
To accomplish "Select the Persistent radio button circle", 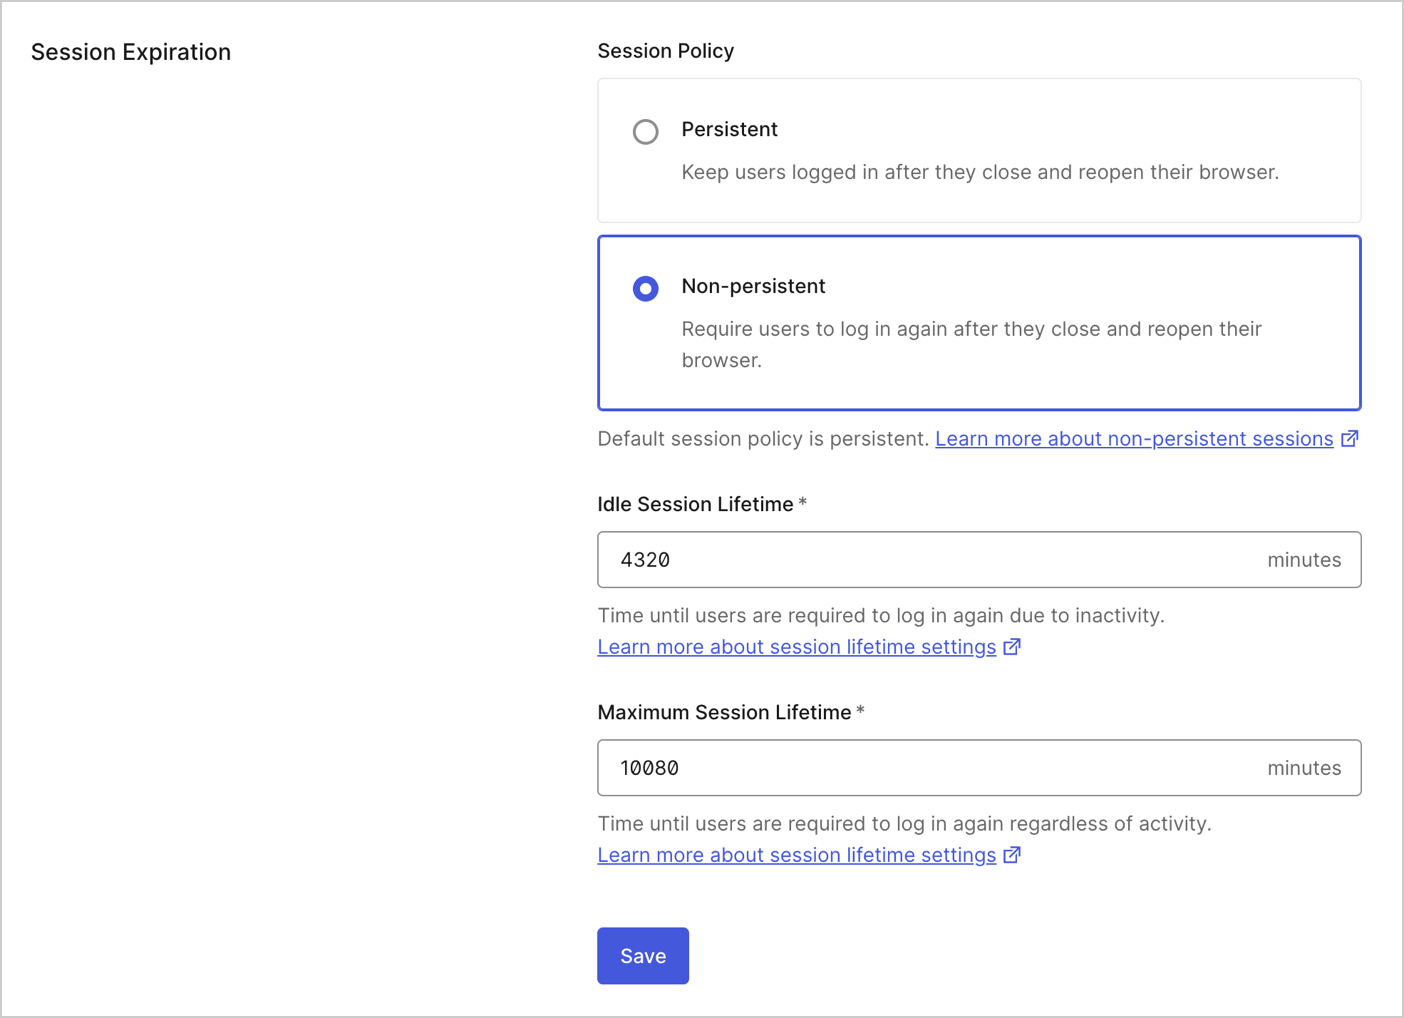I will (646, 131).
